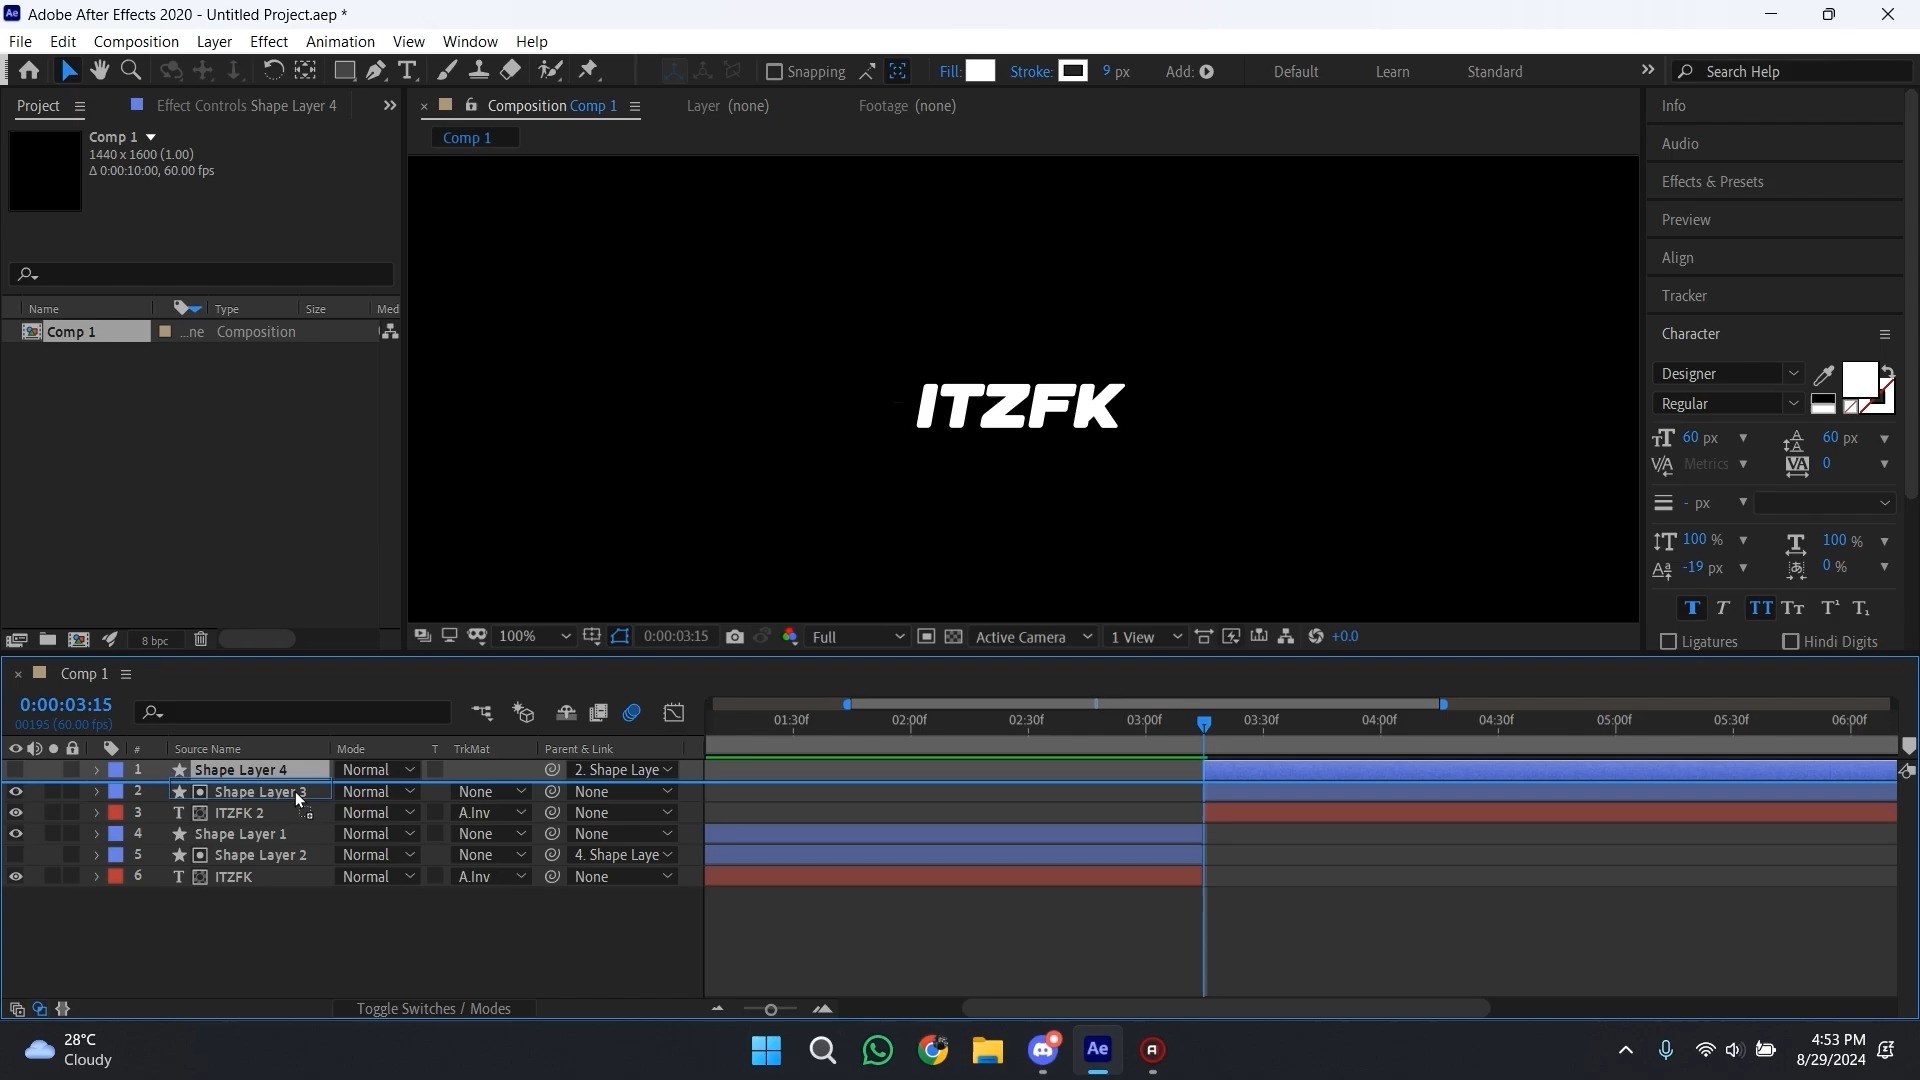
Task: Select the Zoom tool magnifier
Action: 131,71
